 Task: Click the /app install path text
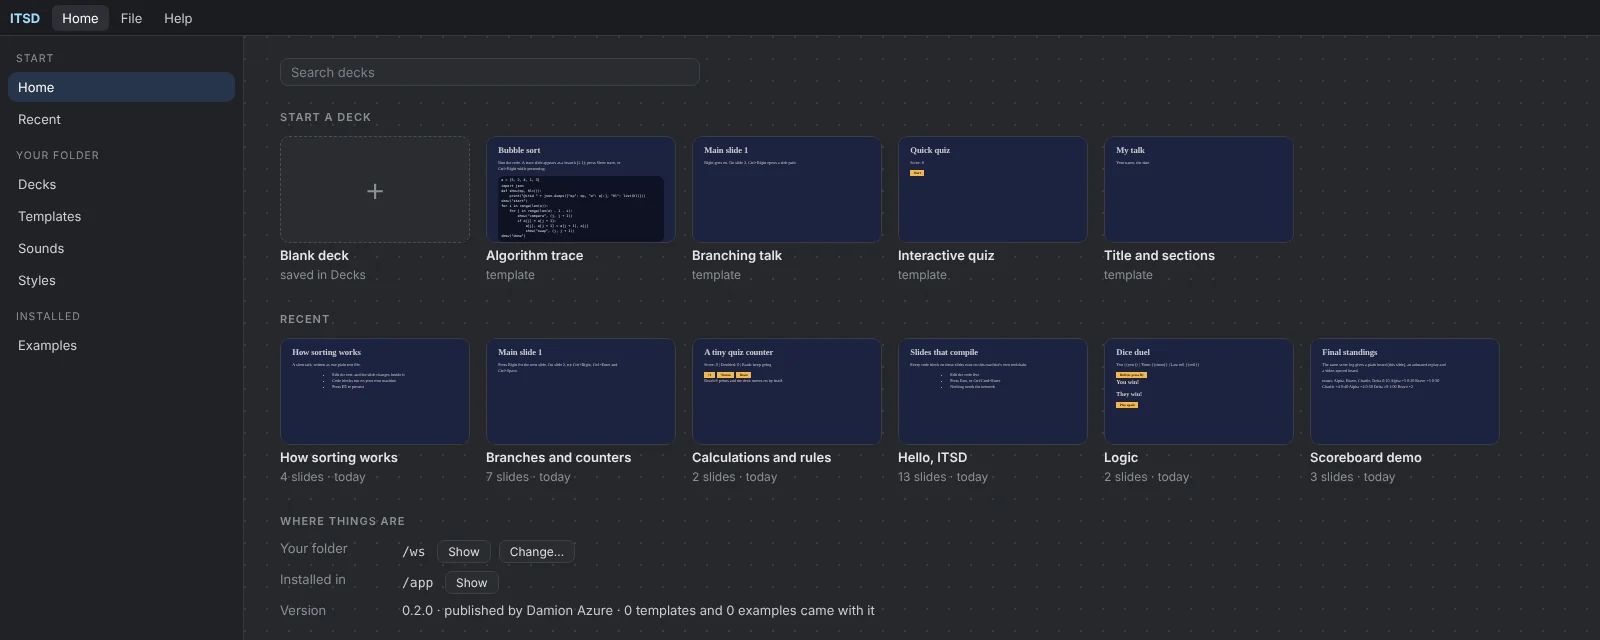click(418, 583)
